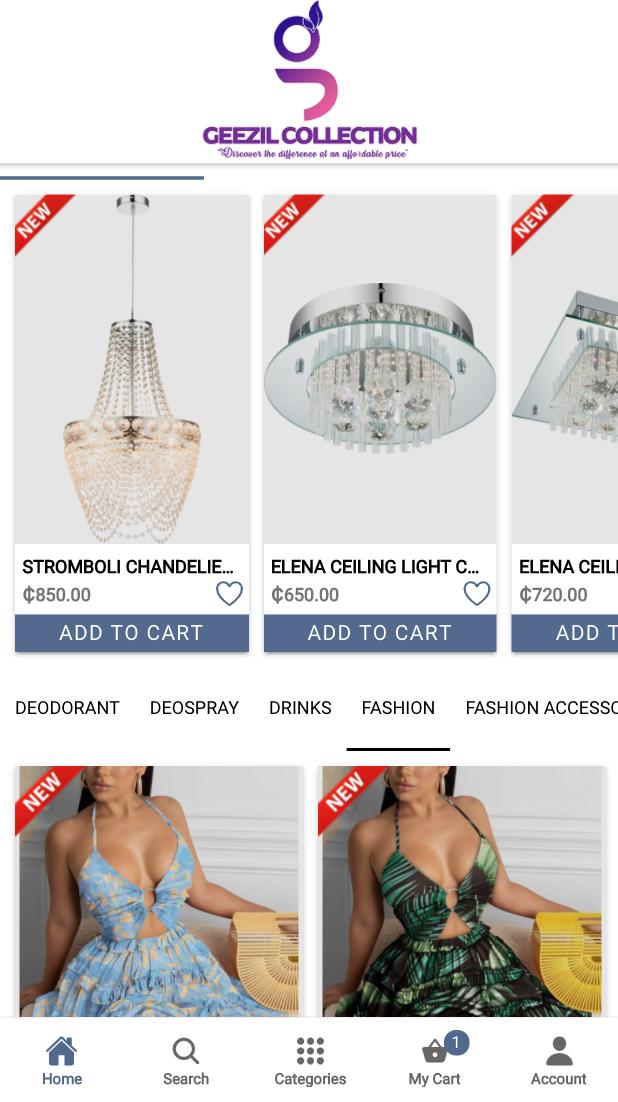The height and width of the screenshot is (1102, 618).
Task: Favorite the Stromboli Chandelier with heart icon
Action: click(x=229, y=594)
